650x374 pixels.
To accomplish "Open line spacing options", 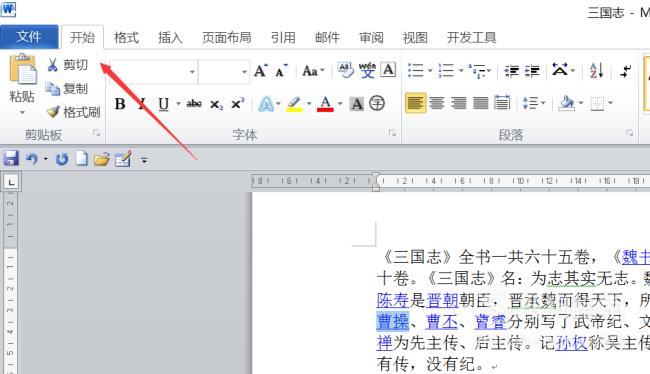I will (531, 103).
